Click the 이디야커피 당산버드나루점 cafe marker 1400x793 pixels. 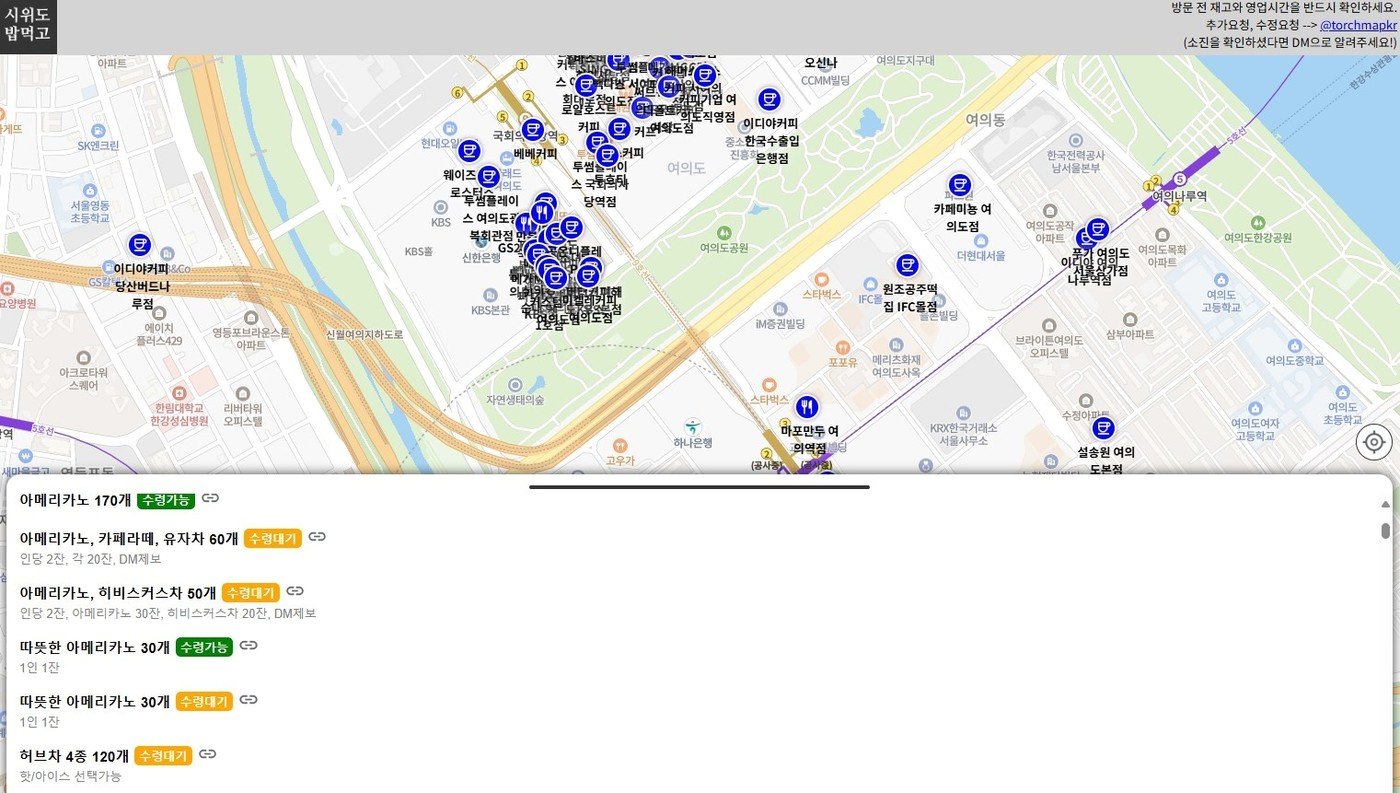pyautogui.click(x=139, y=245)
